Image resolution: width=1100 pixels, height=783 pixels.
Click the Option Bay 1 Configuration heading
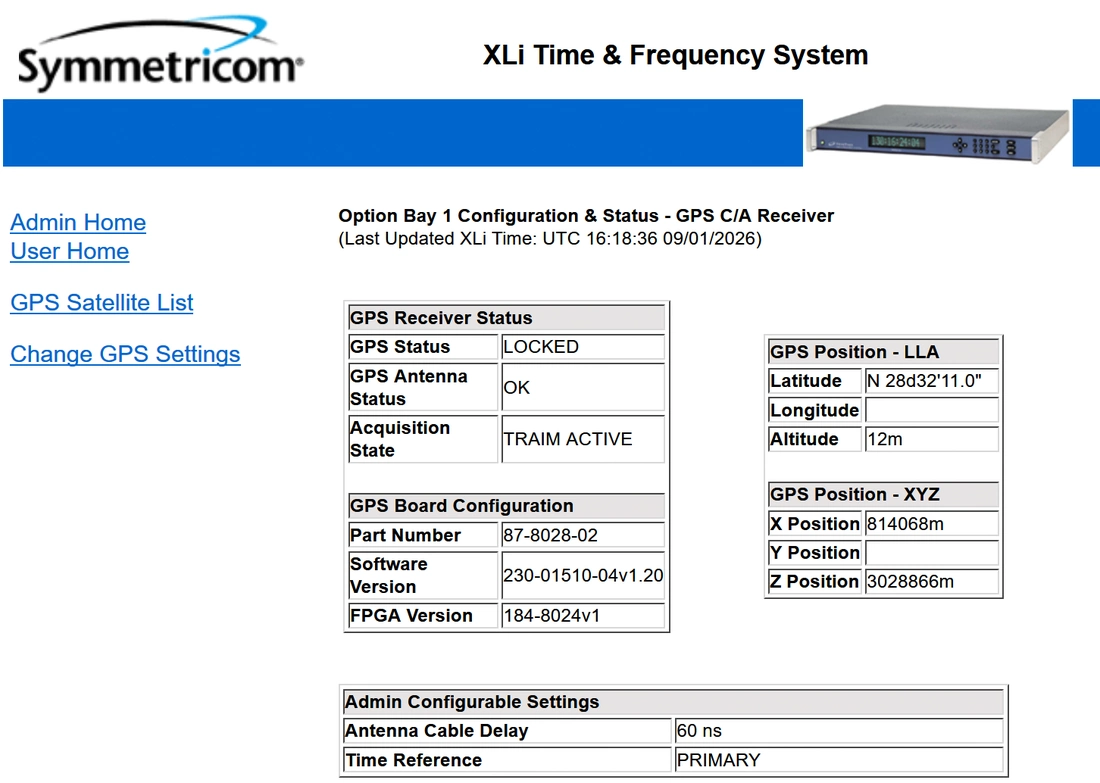586,215
